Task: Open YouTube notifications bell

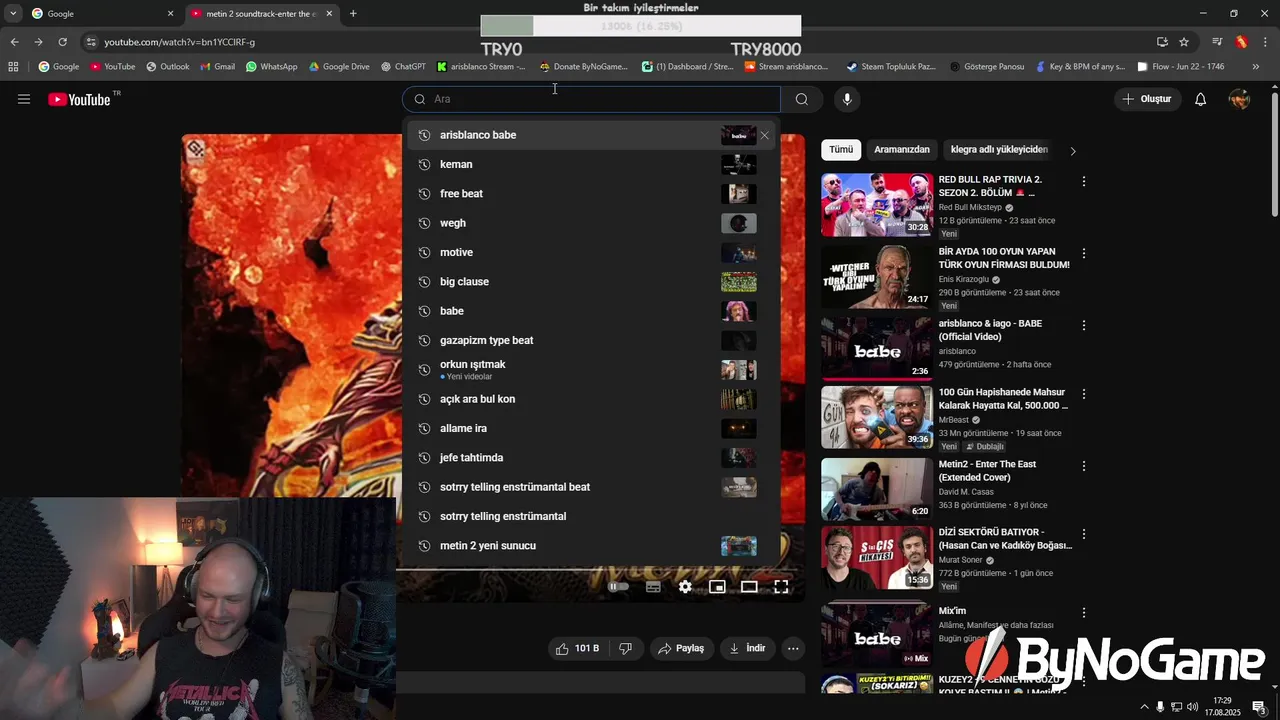Action: tap(1201, 99)
